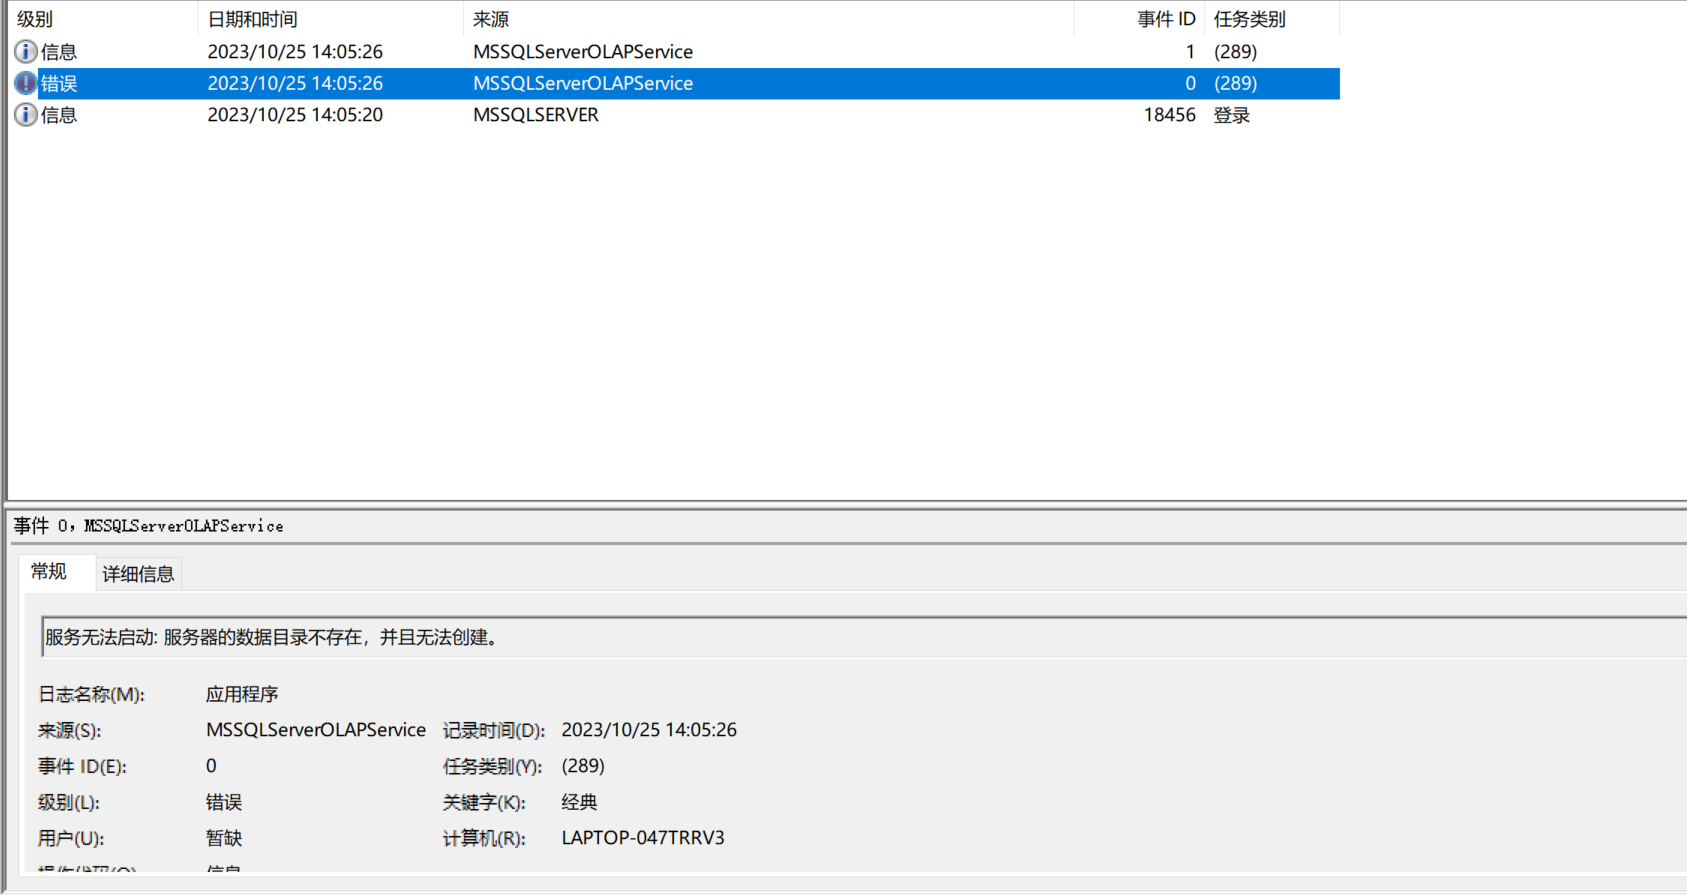The height and width of the screenshot is (895, 1687).
Task: Sort events by the 日期和时间 column
Action: [252, 19]
